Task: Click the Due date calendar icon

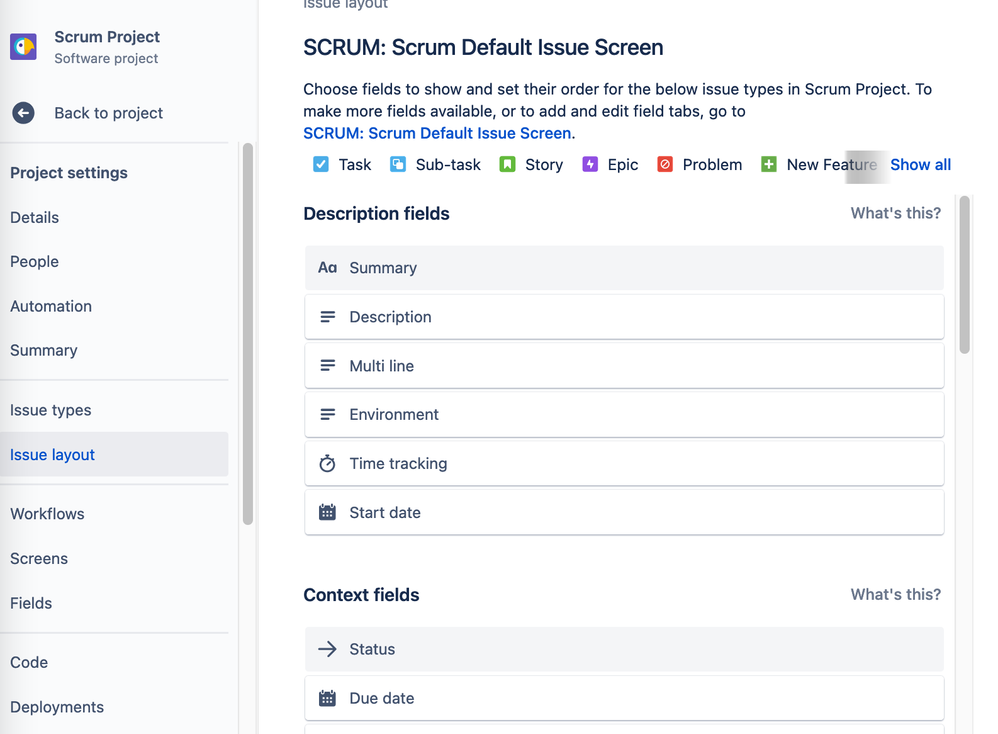Action: pyautogui.click(x=327, y=699)
